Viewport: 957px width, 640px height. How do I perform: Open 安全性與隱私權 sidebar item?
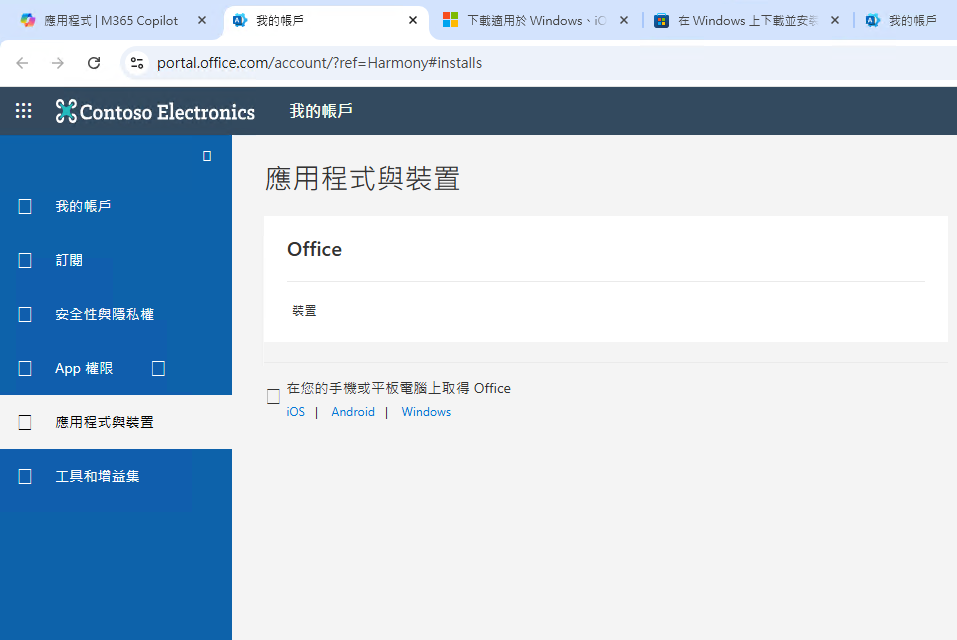[116, 314]
